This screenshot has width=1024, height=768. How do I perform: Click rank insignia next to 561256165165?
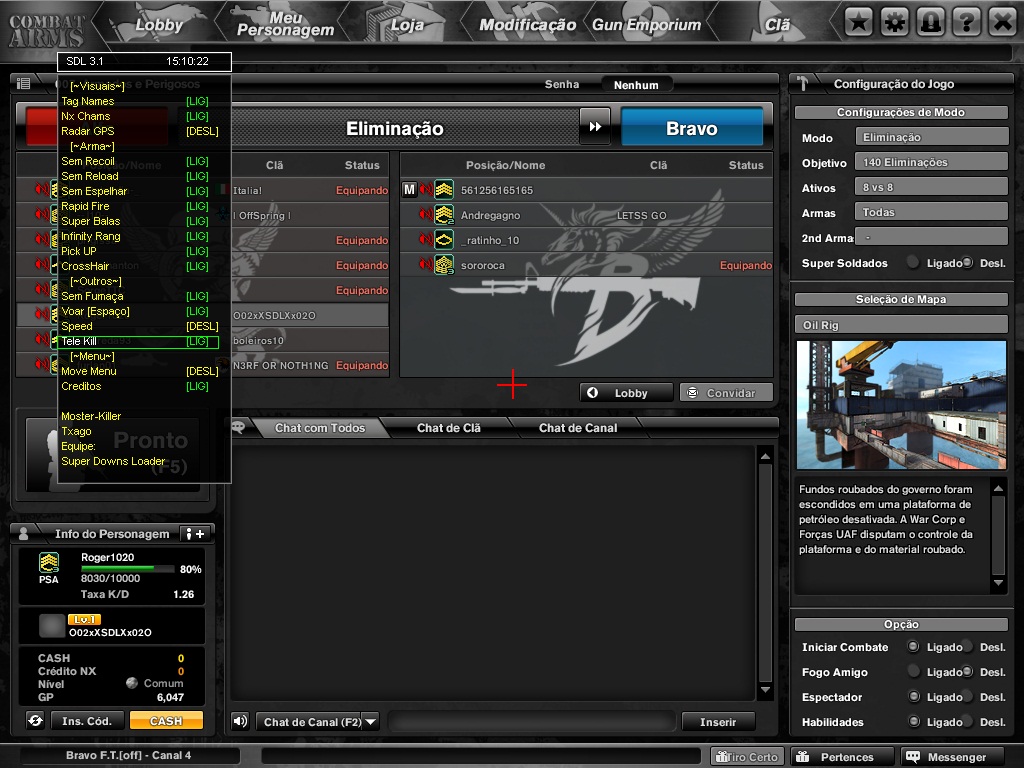444,190
